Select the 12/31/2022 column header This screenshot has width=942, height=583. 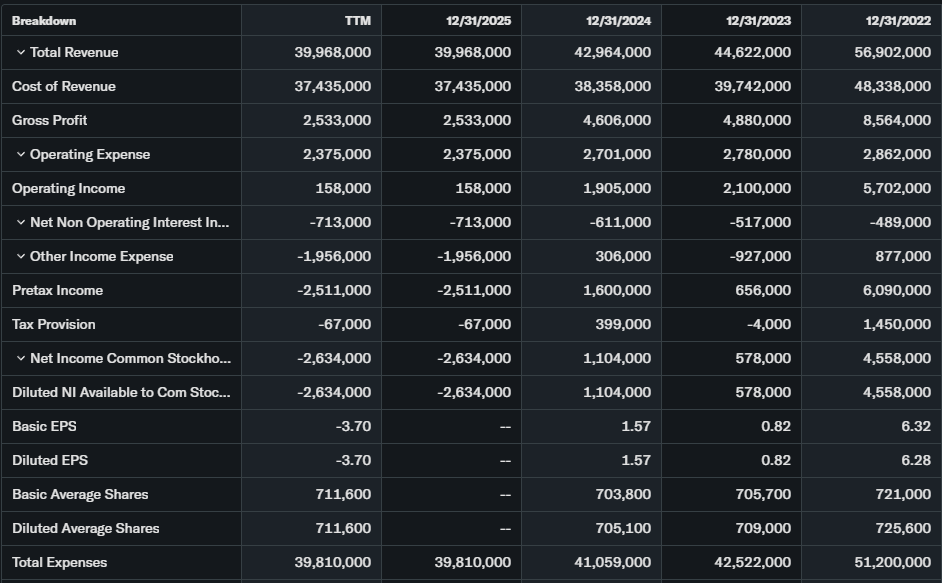pos(898,20)
